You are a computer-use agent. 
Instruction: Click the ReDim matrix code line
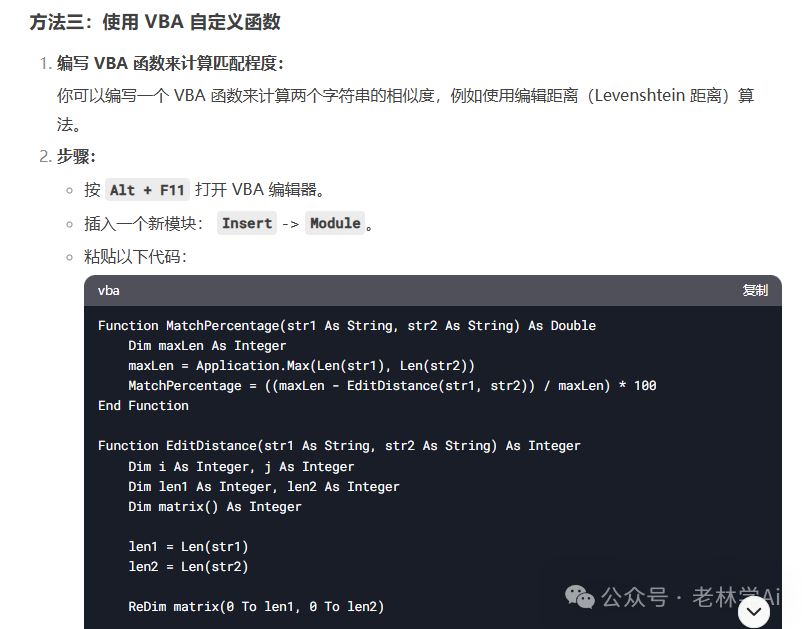click(256, 606)
